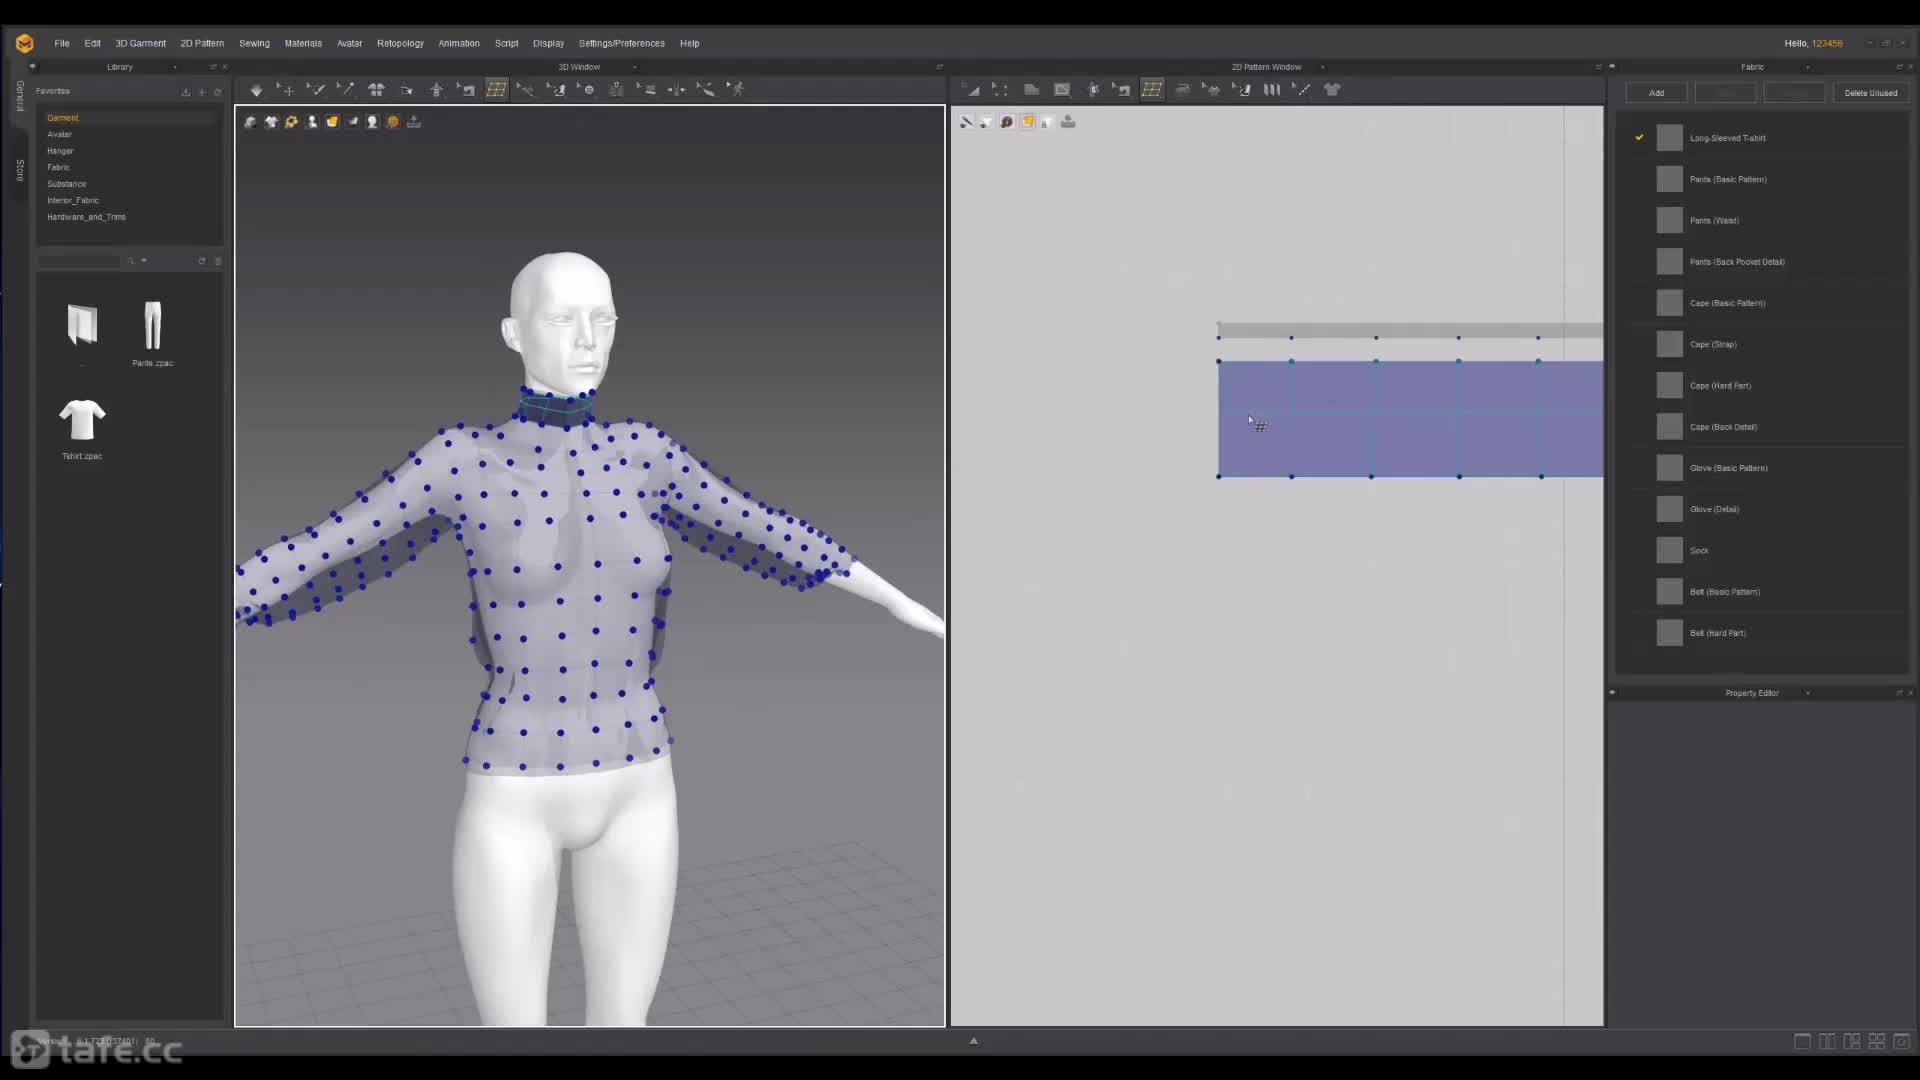
Task: Select the Transform Pattern tool in the 2D toolbar
Action: point(1000,90)
